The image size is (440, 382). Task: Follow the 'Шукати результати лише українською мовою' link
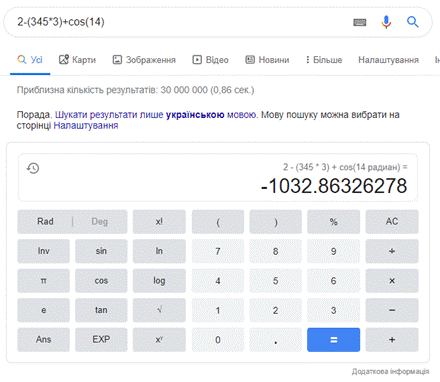156,115
